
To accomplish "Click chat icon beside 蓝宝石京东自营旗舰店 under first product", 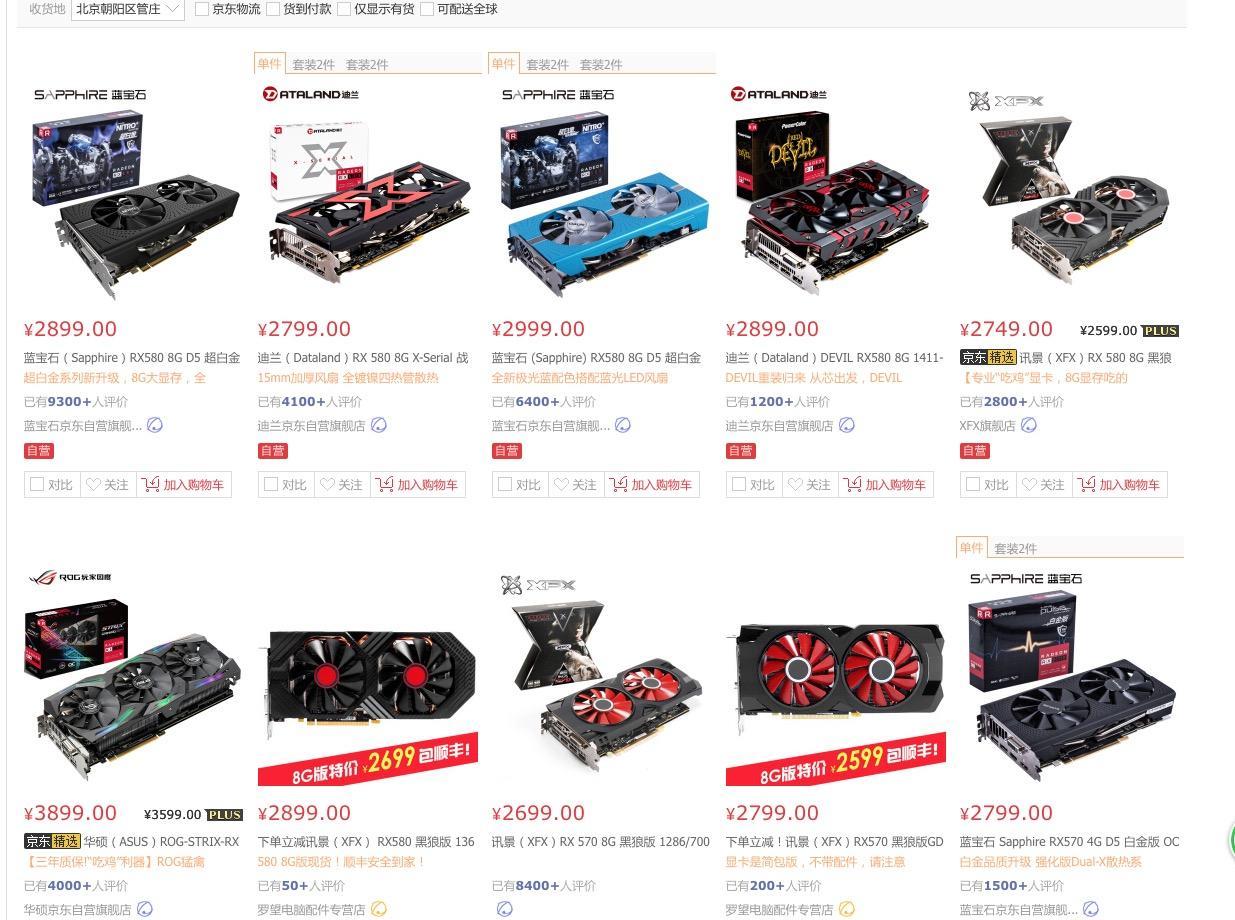I will point(155,425).
